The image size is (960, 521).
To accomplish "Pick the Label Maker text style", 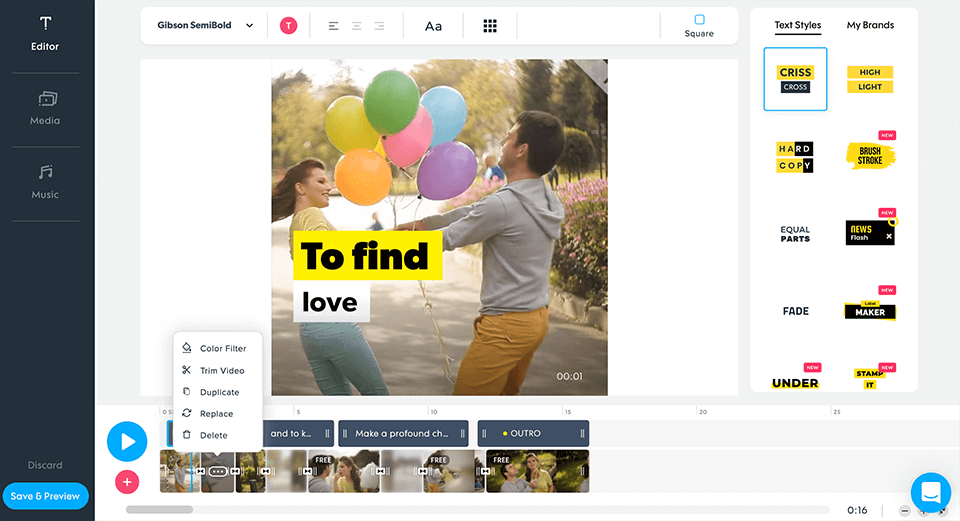I will [870, 310].
